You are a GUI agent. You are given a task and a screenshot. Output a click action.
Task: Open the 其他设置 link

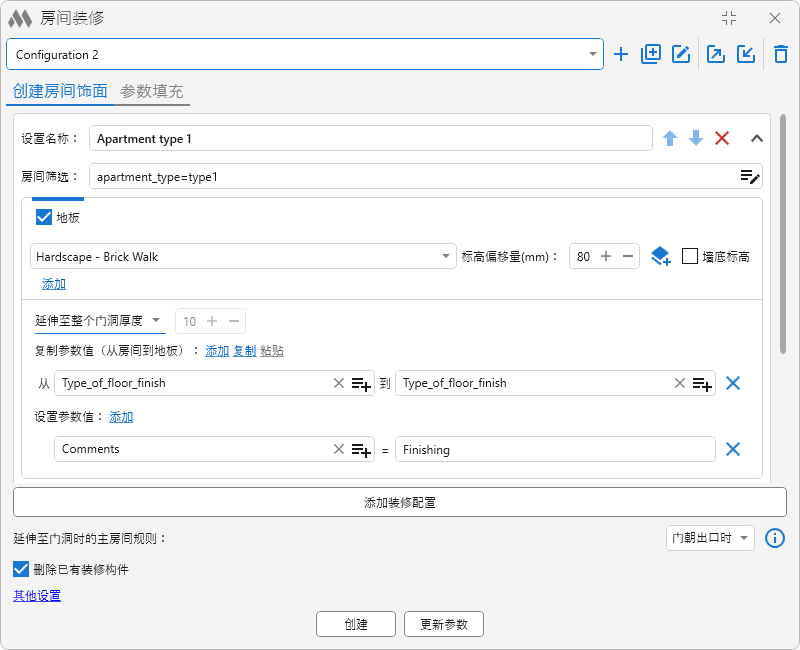[x=37, y=595]
